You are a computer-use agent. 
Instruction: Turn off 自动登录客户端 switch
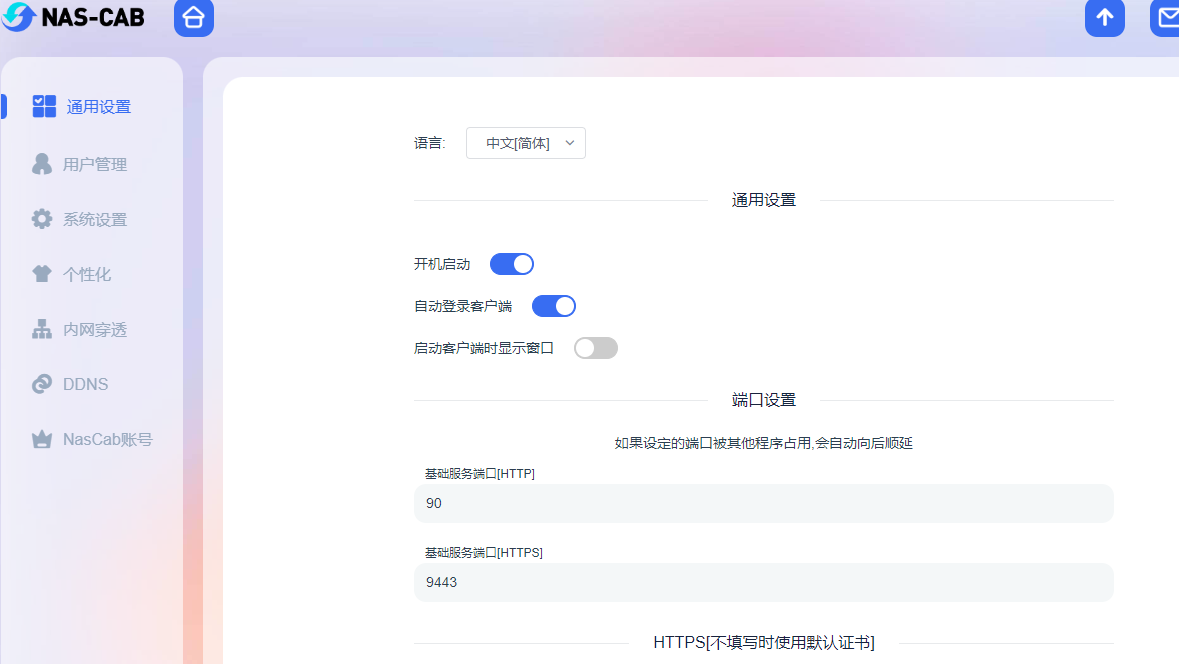click(554, 306)
